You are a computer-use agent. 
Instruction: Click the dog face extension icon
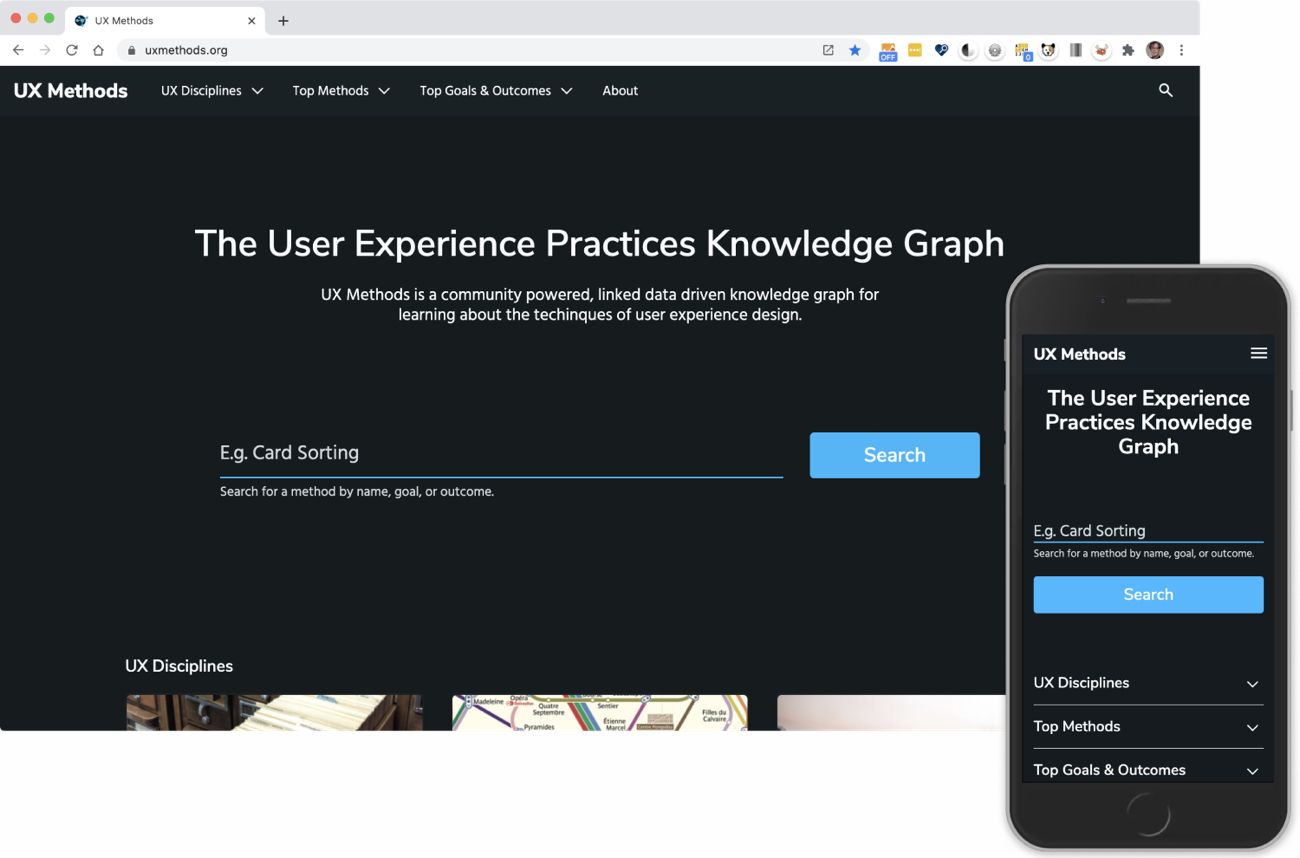tap(1048, 50)
